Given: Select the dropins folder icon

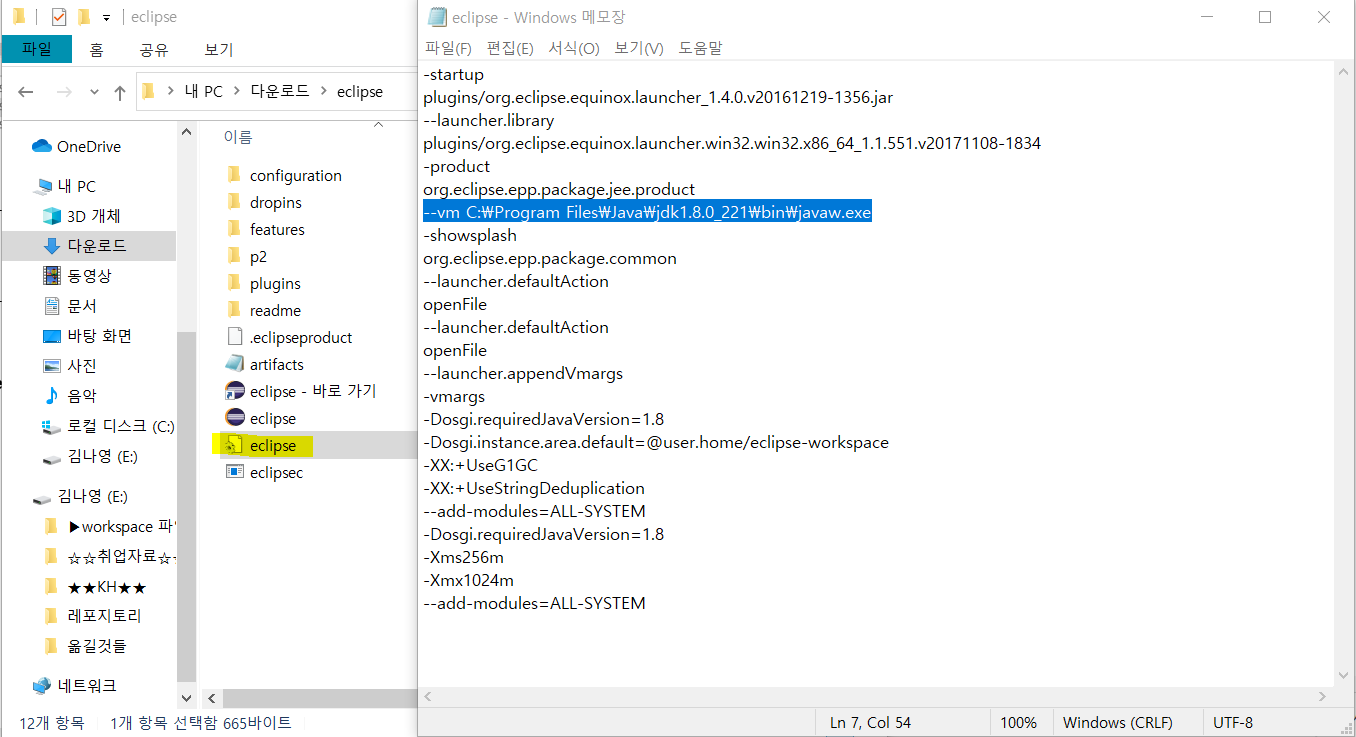Looking at the screenshot, I should point(234,202).
